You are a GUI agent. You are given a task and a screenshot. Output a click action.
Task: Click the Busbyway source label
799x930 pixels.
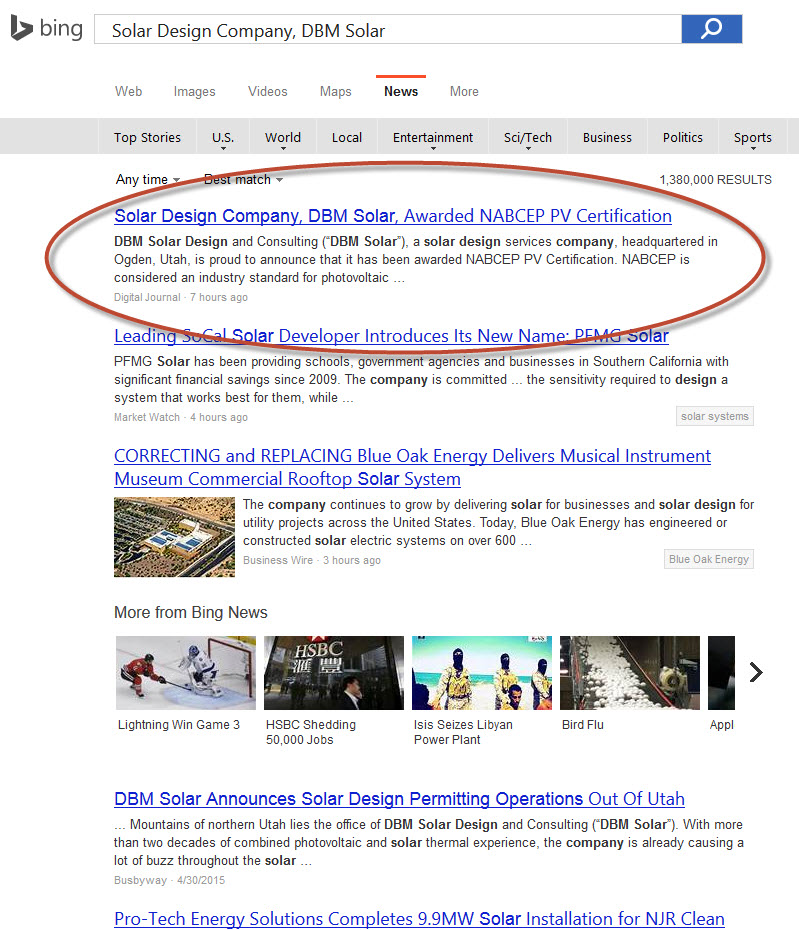click(x=140, y=880)
